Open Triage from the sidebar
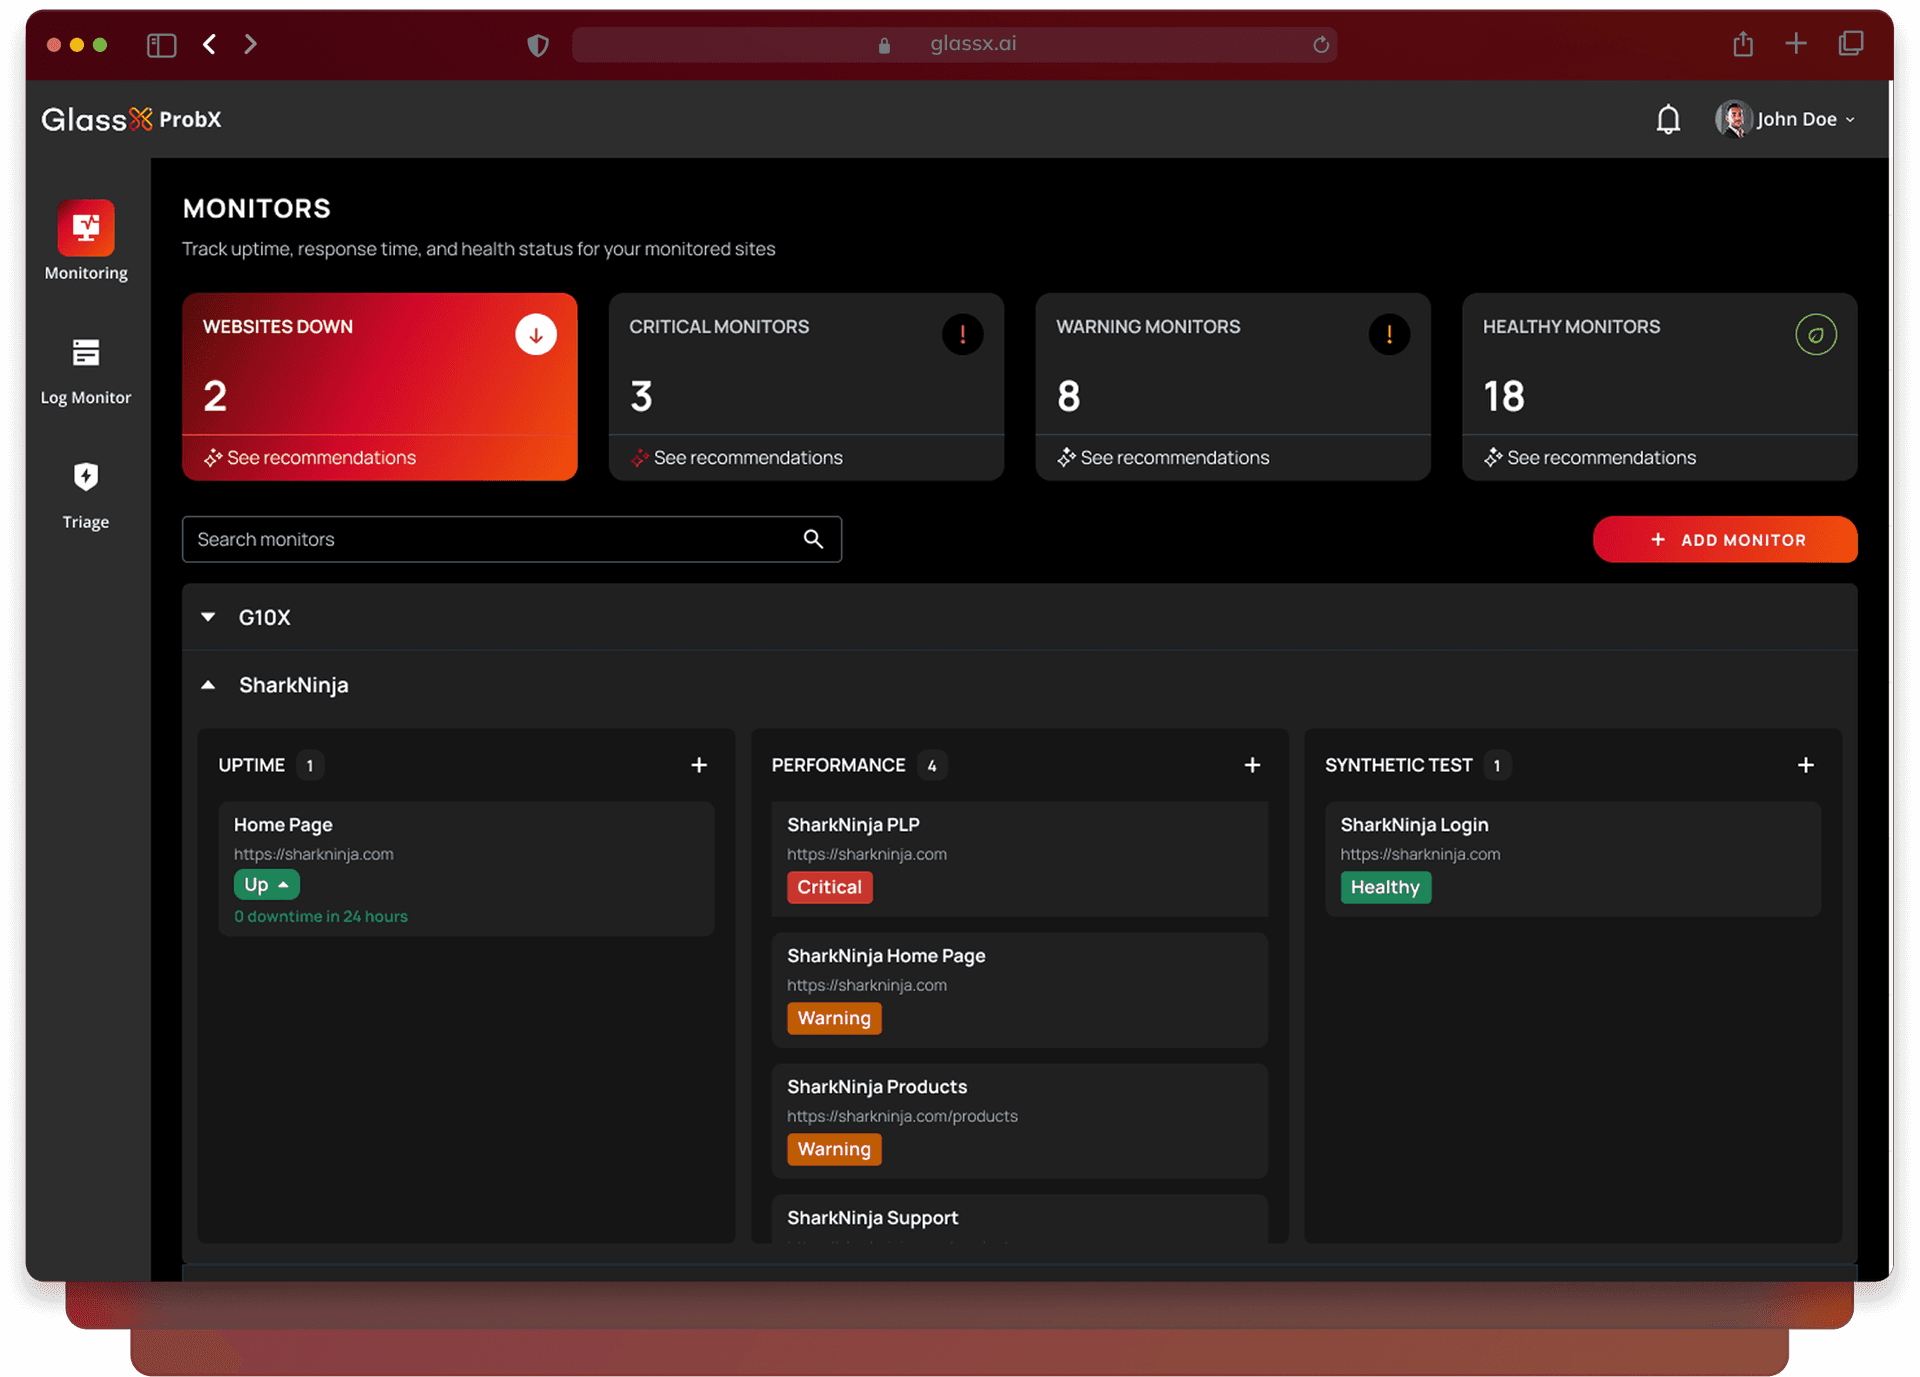The image size is (1920, 1377). (x=85, y=492)
